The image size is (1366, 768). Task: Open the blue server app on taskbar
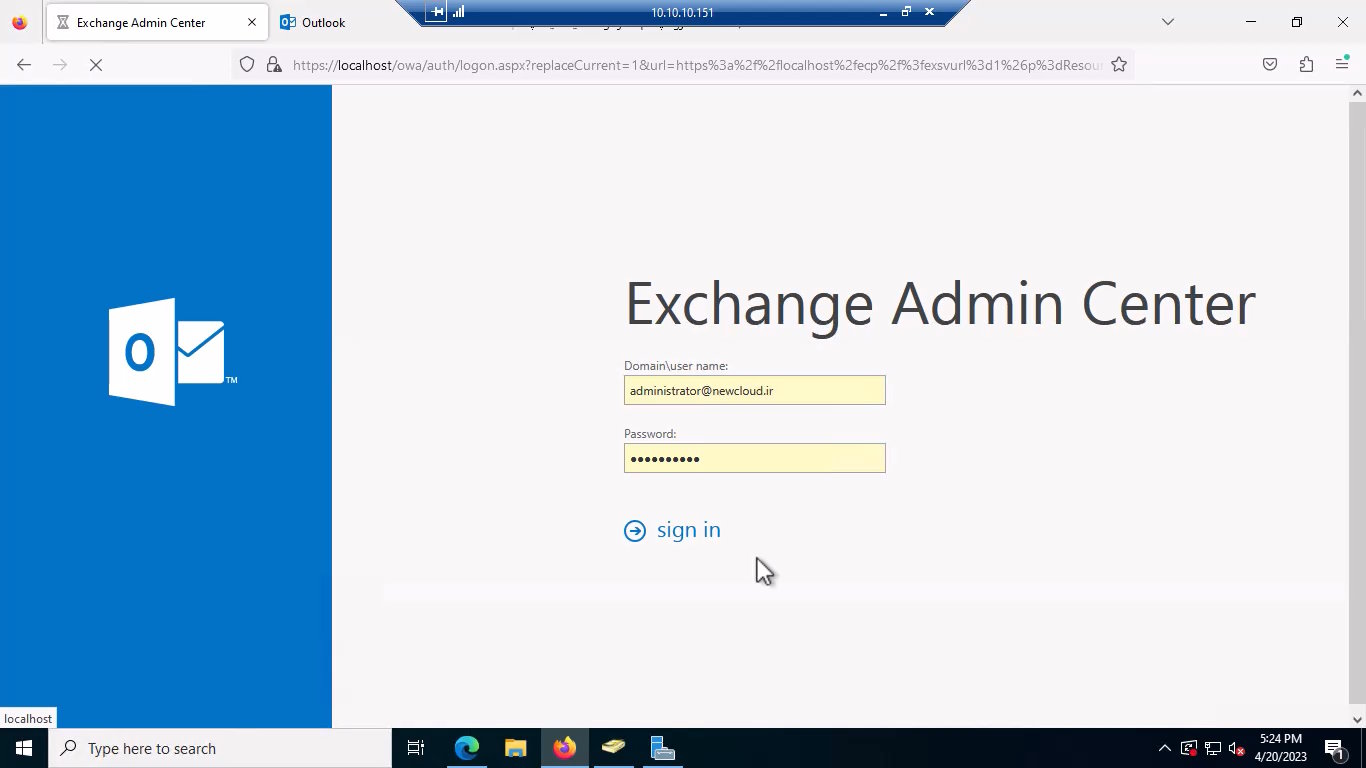(x=662, y=748)
